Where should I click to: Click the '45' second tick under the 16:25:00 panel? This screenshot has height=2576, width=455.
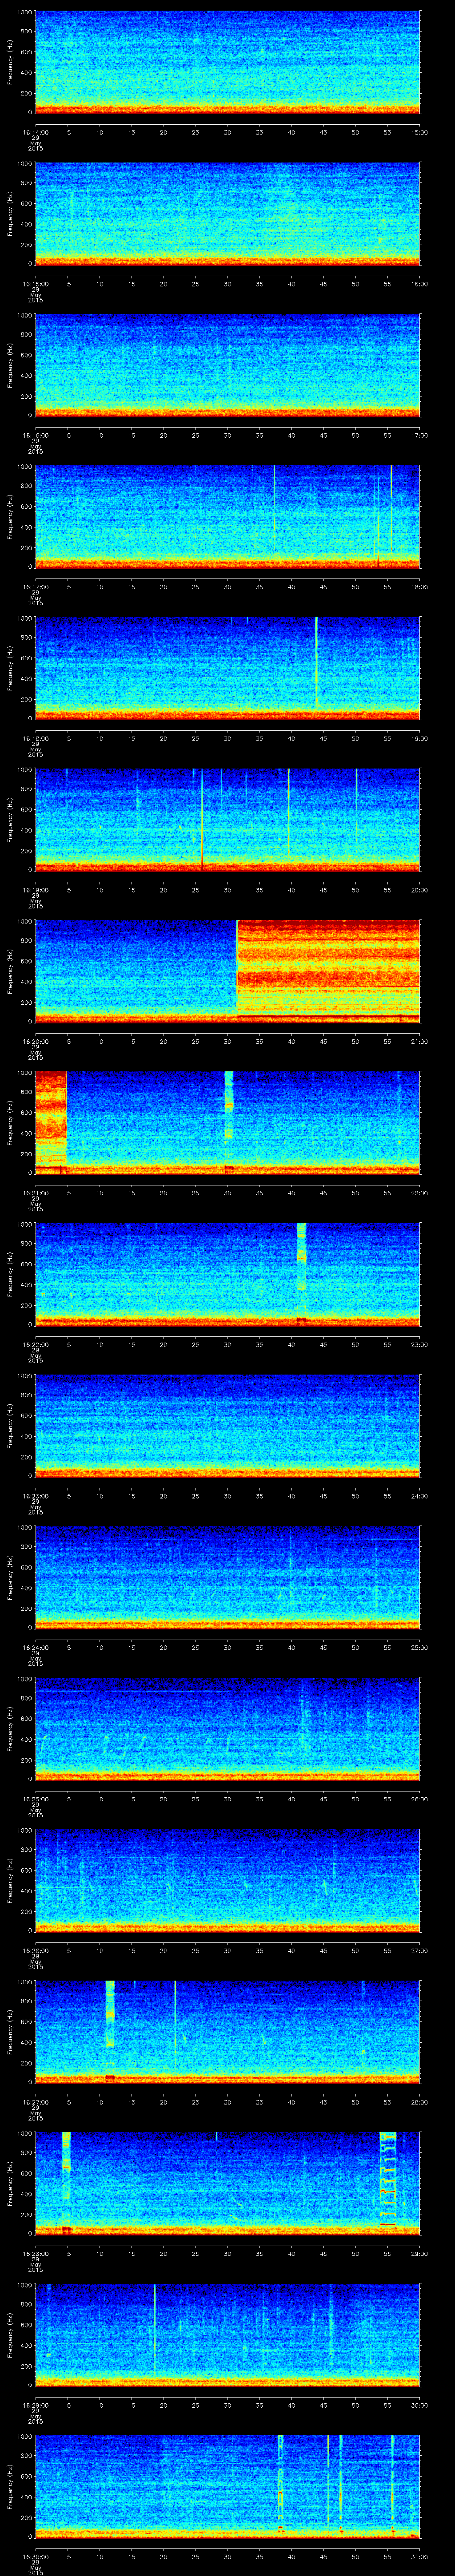click(324, 1799)
